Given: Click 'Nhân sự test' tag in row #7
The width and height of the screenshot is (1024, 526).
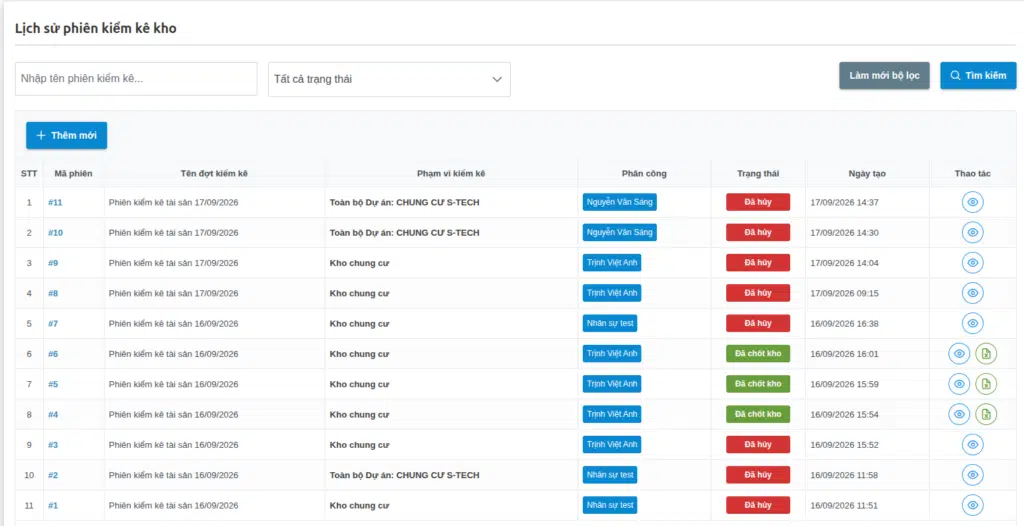Looking at the screenshot, I should (610, 323).
